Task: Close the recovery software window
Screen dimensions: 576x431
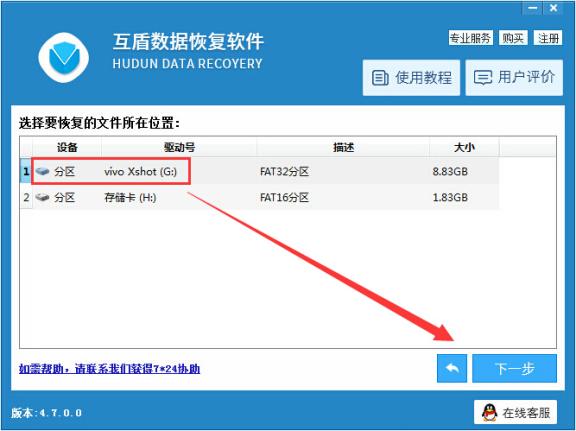Action: 553,8
